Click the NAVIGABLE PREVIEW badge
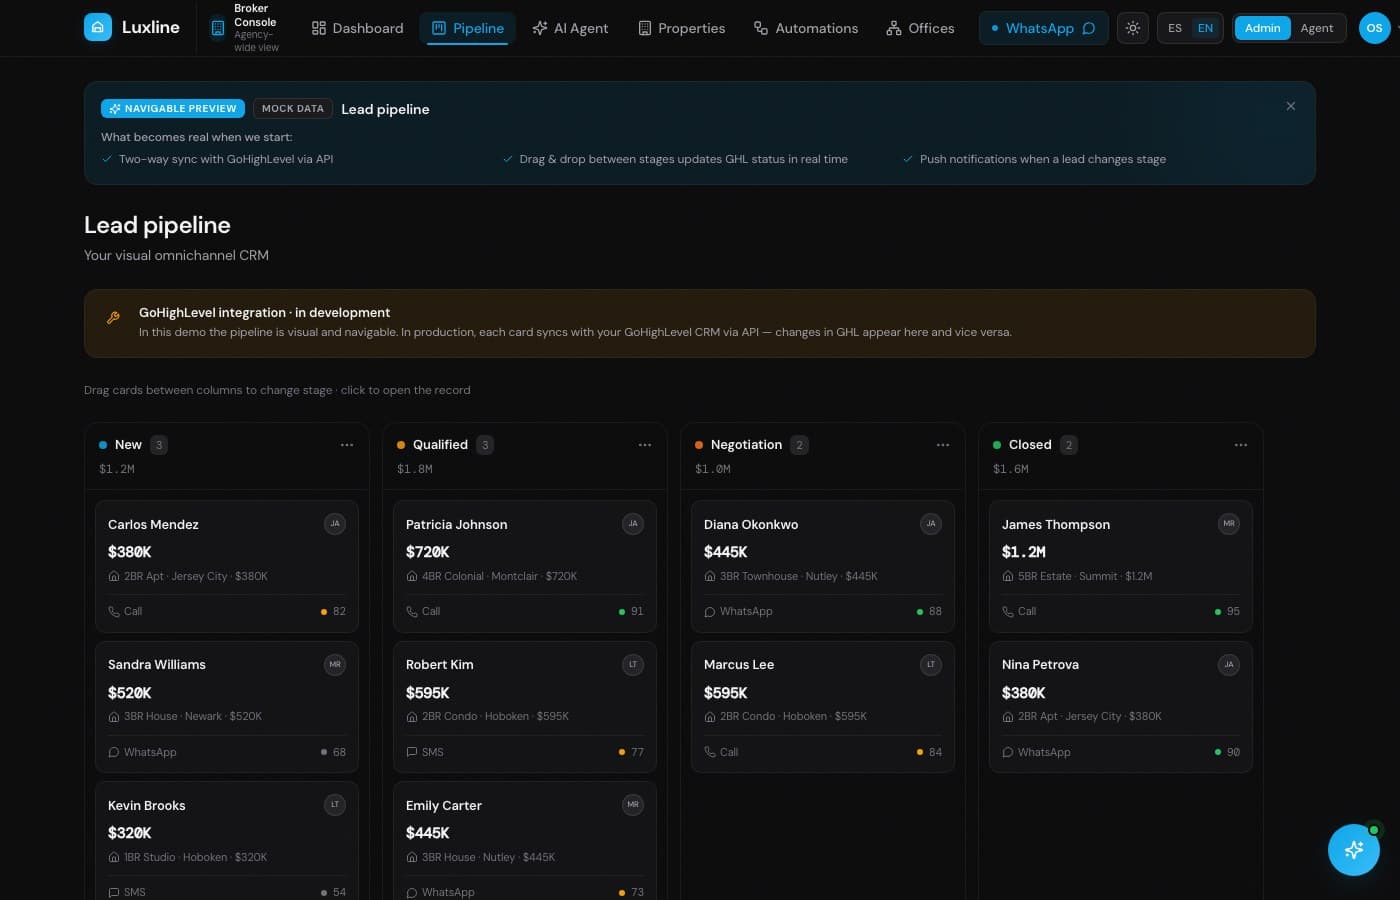The height and width of the screenshot is (900, 1400). tap(173, 108)
